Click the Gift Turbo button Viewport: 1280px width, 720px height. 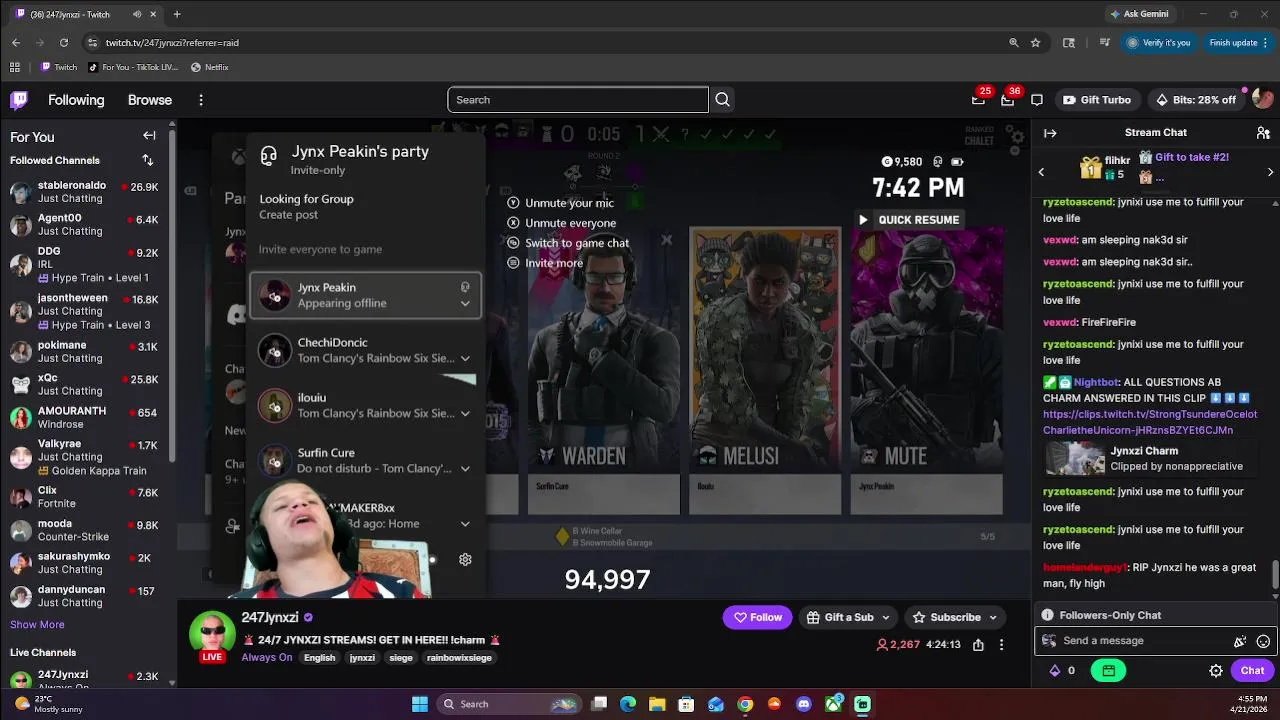(1097, 100)
